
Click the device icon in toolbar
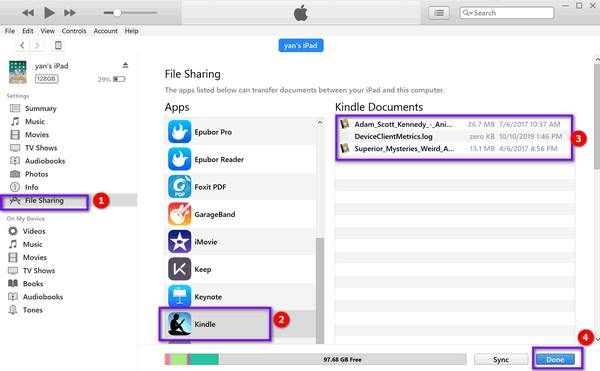(x=58, y=46)
